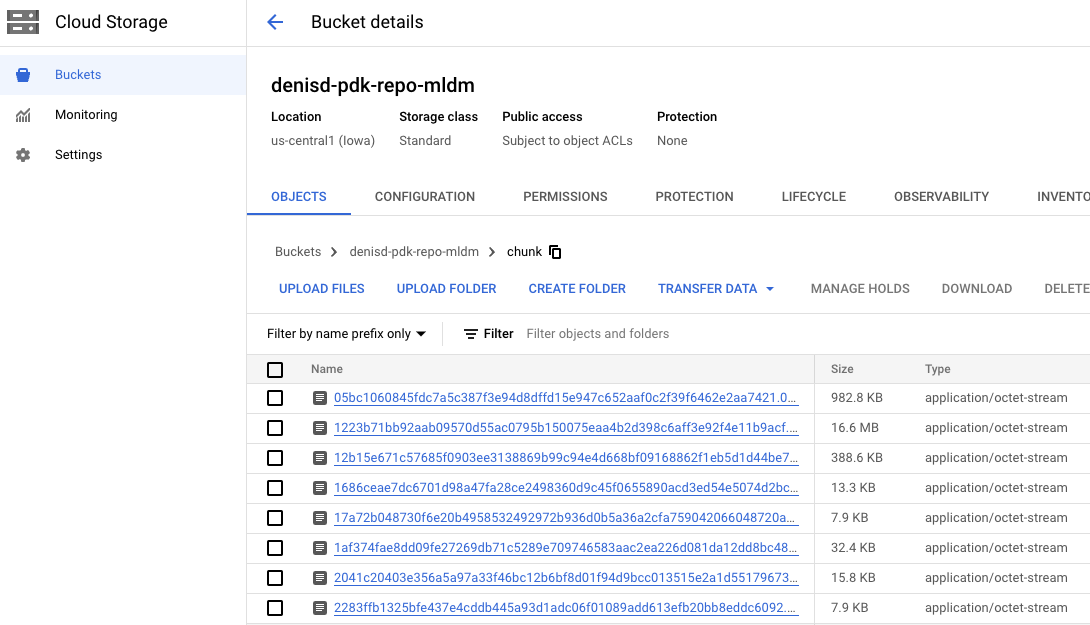Click denisd-pdk-repo-mldm in the breadcrumb
Screen dimensions: 1090x625
click(414, 252)
